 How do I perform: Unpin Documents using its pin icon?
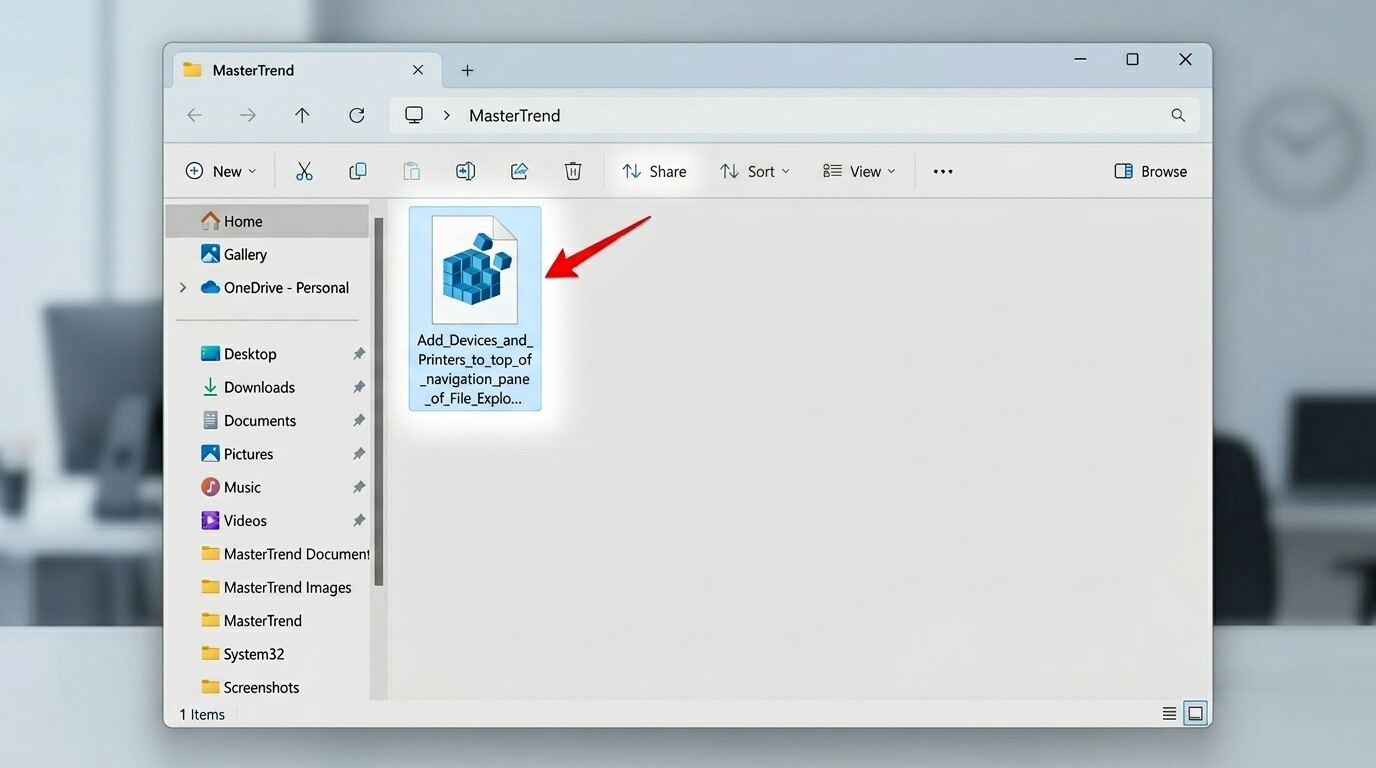359,421
